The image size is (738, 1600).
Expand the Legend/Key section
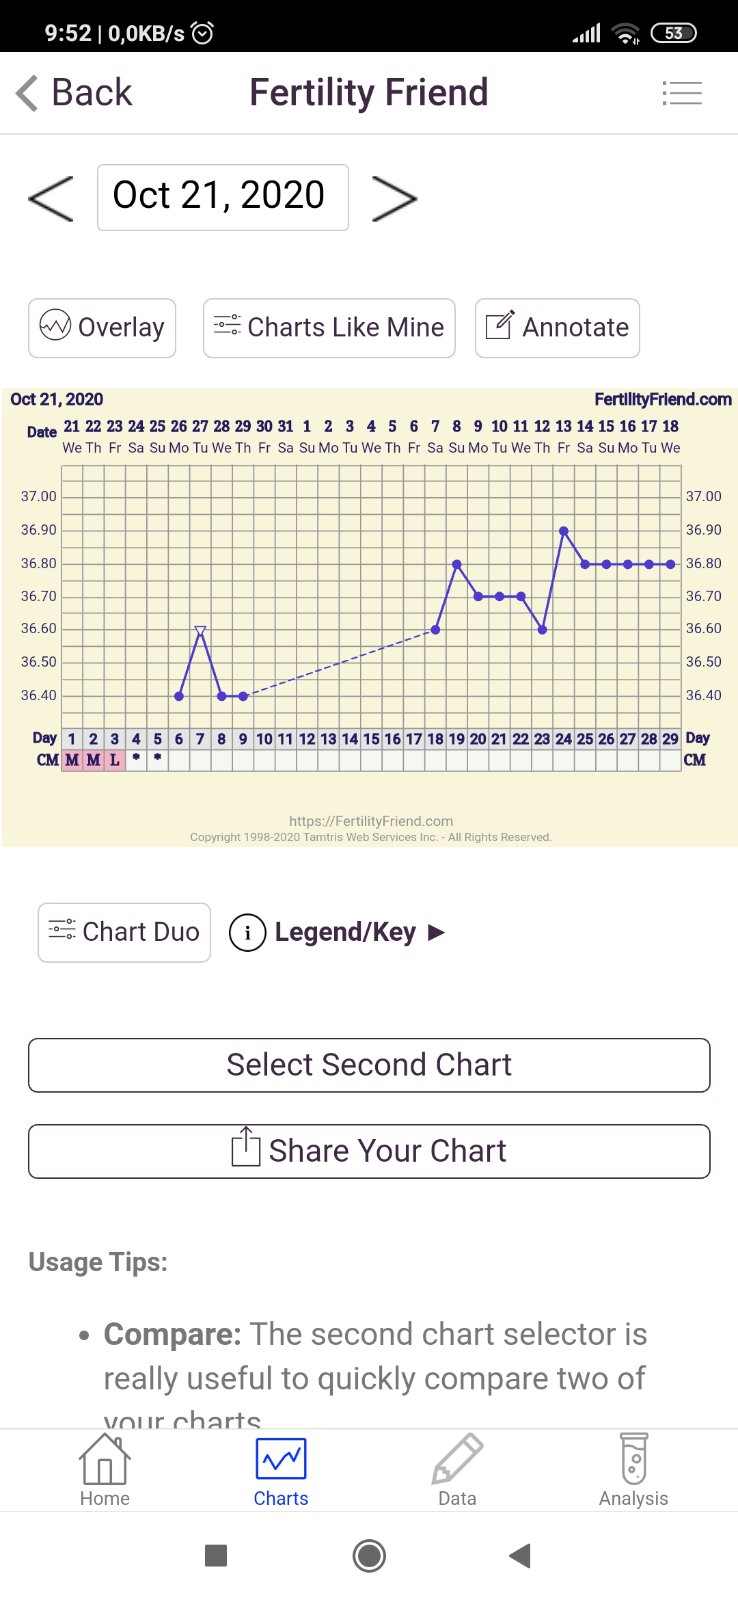(346, 932)
